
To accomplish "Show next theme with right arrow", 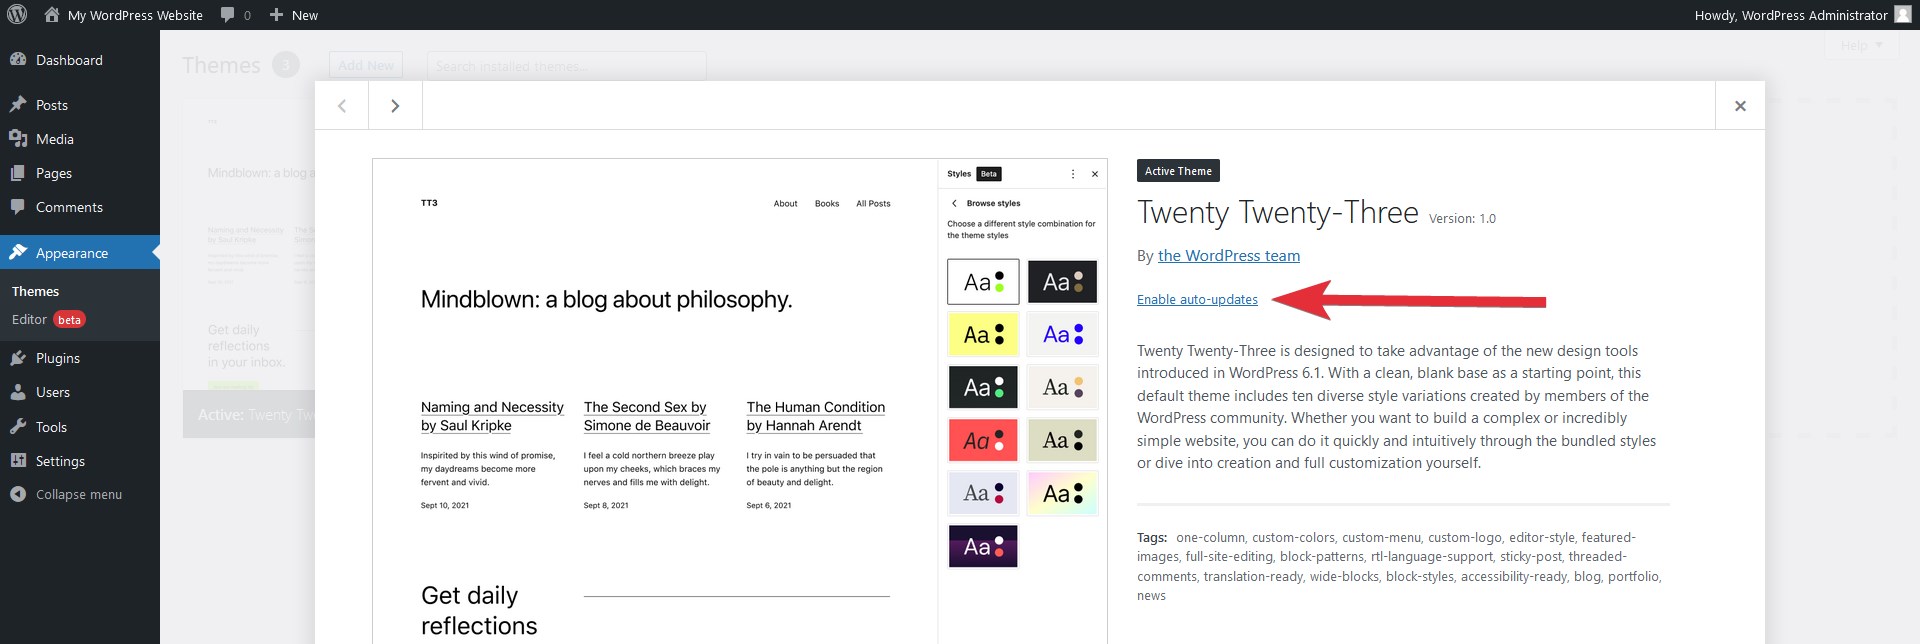I will 395,105.
